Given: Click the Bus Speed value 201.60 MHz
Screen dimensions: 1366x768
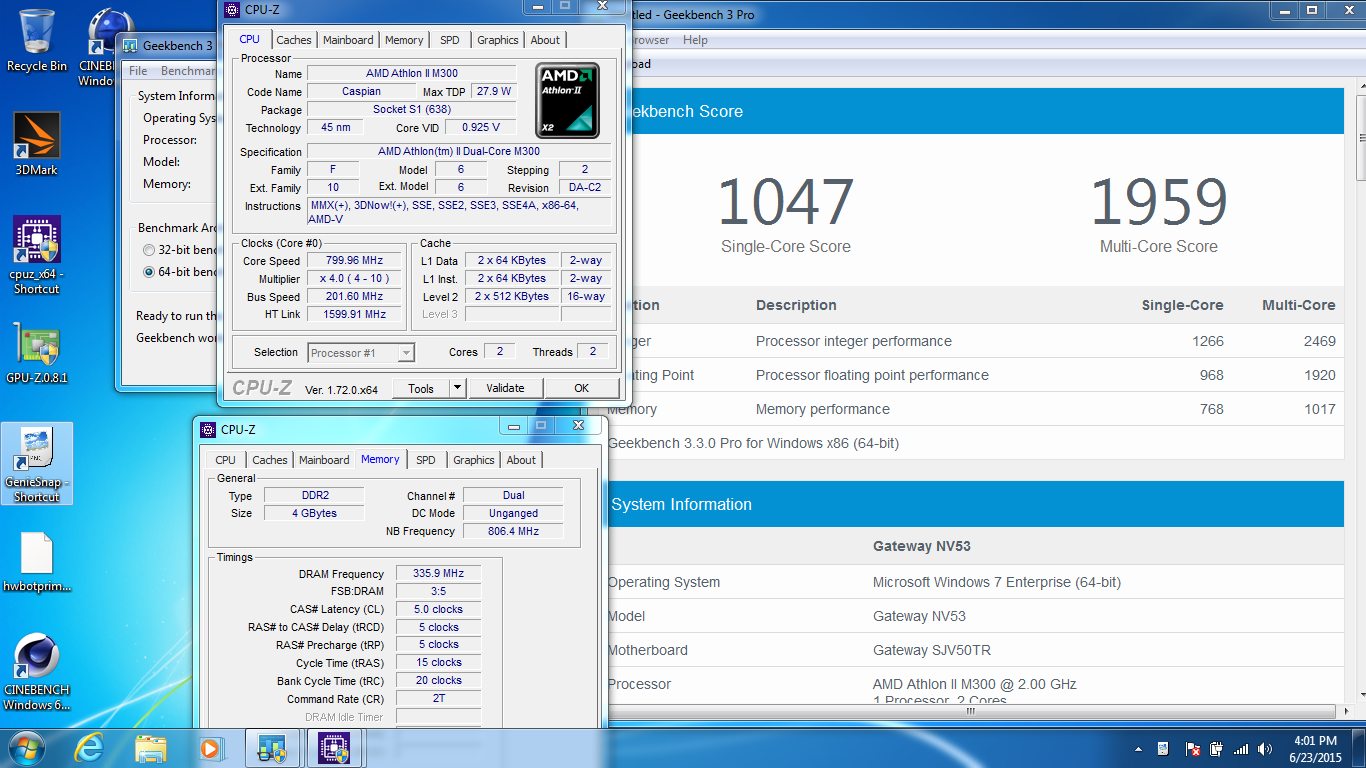Looking at the screenshot, I should (x=354, y=297).
